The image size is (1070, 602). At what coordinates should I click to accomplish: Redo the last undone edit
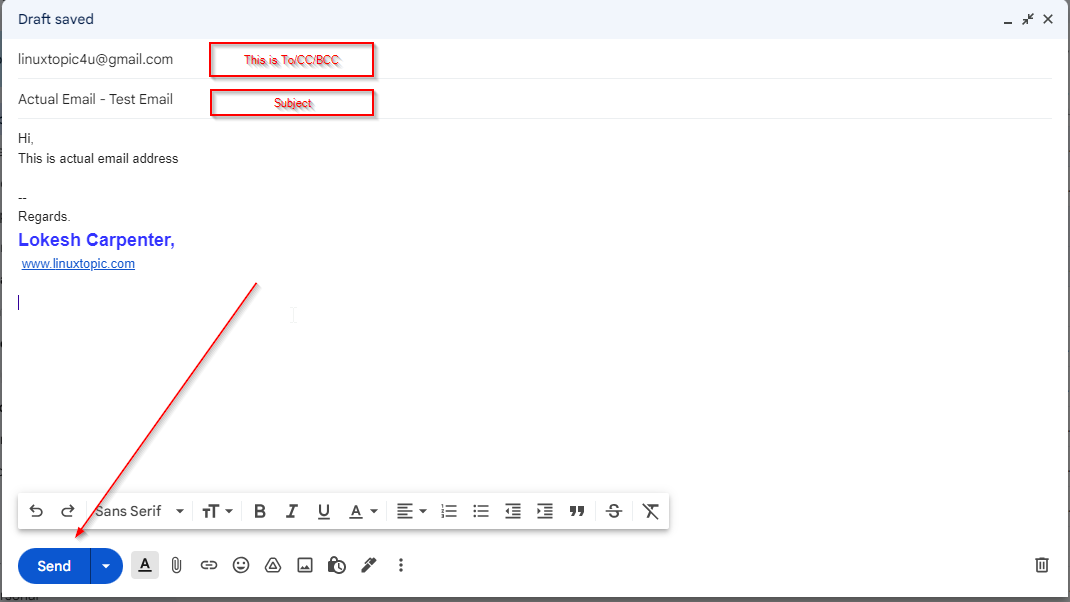(68, 511)
